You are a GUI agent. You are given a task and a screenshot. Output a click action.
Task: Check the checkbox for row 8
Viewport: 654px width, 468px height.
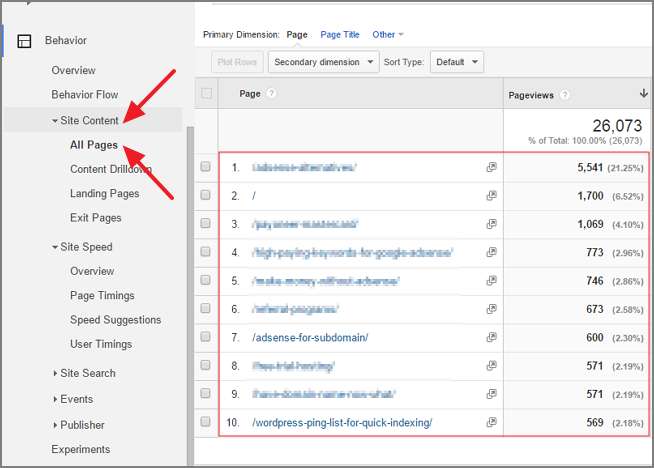tap(205, 365)
